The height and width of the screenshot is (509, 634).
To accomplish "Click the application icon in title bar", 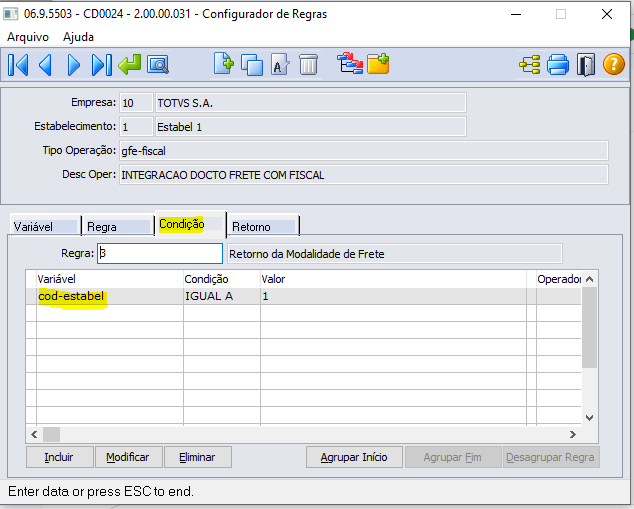I will pyautogui.click(x=11, y=14).
